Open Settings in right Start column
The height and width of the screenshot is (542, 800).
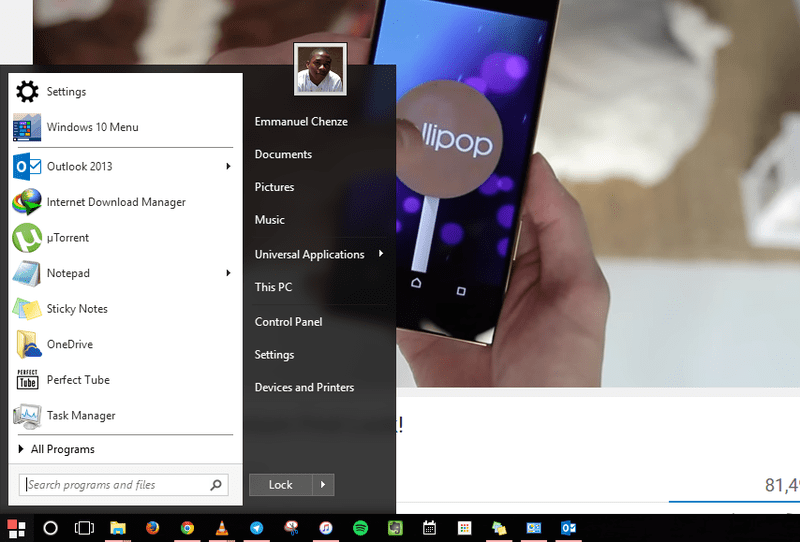274,355
